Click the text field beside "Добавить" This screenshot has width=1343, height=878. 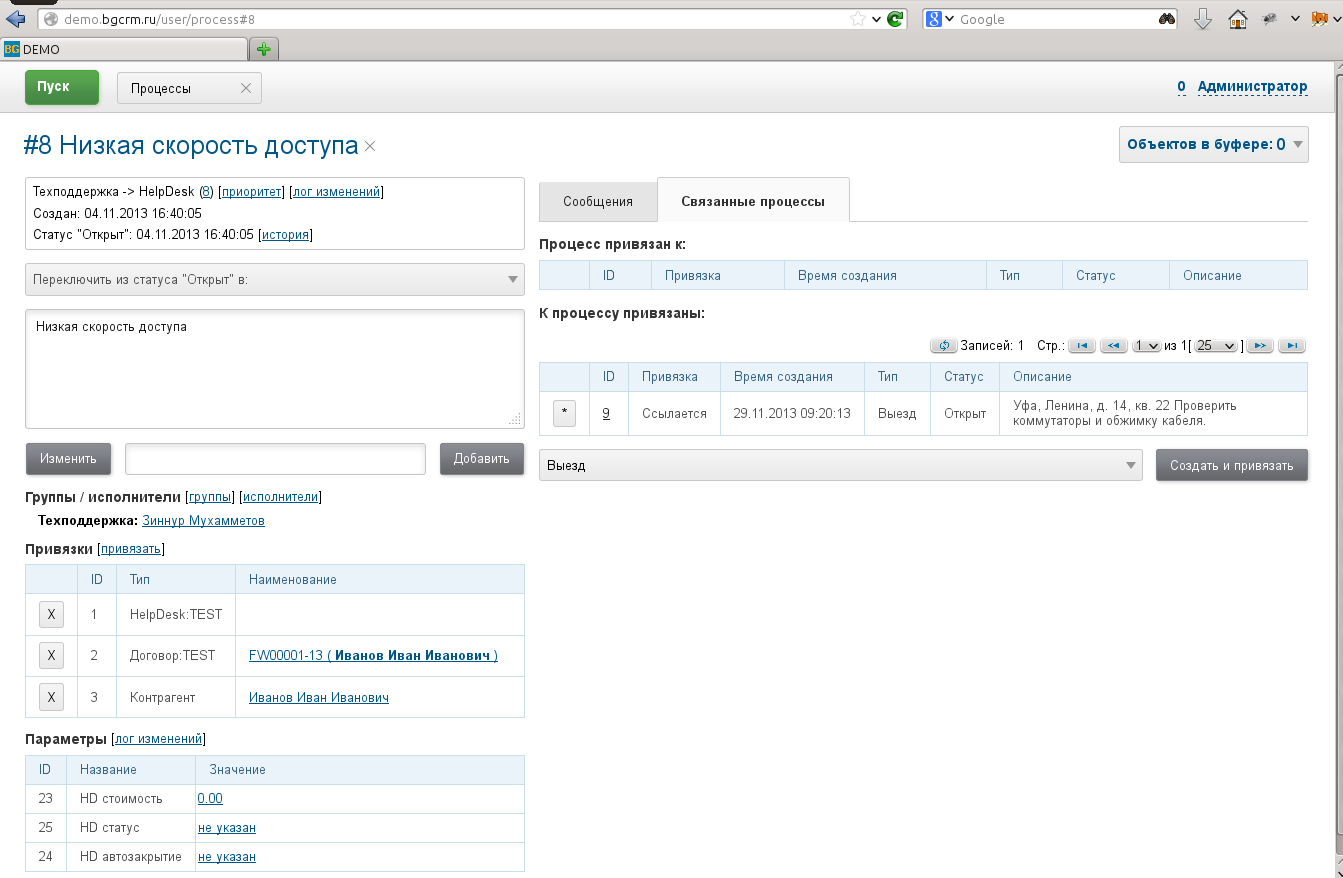(275, 459)
